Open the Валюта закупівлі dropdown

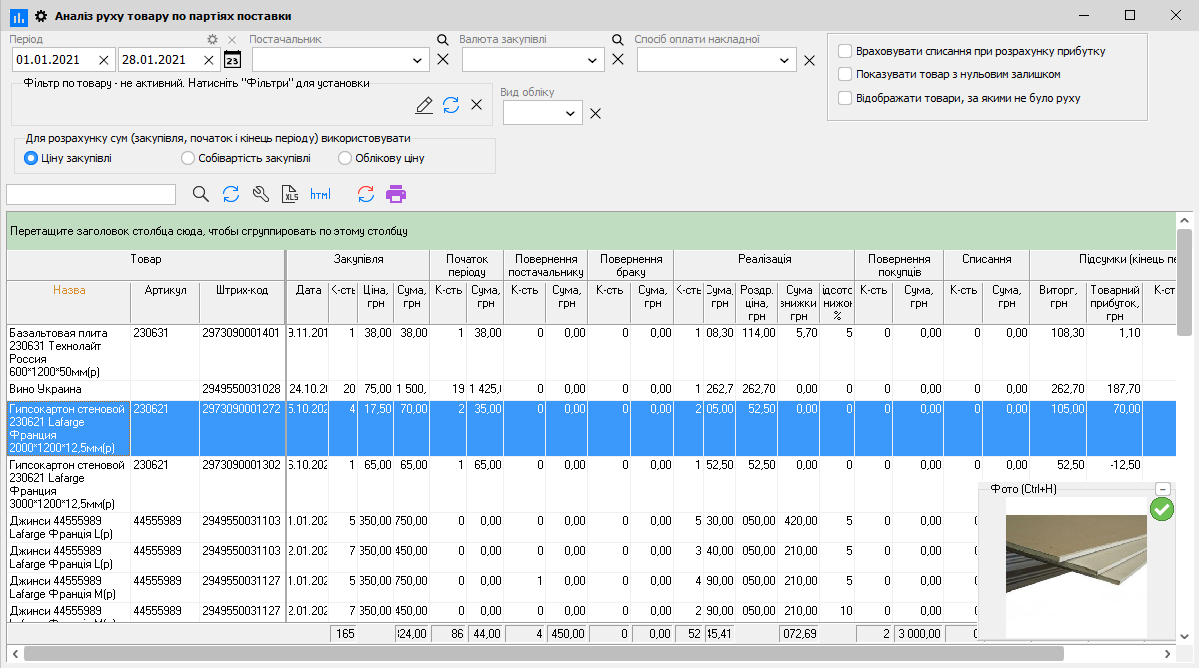click(593, 61)
